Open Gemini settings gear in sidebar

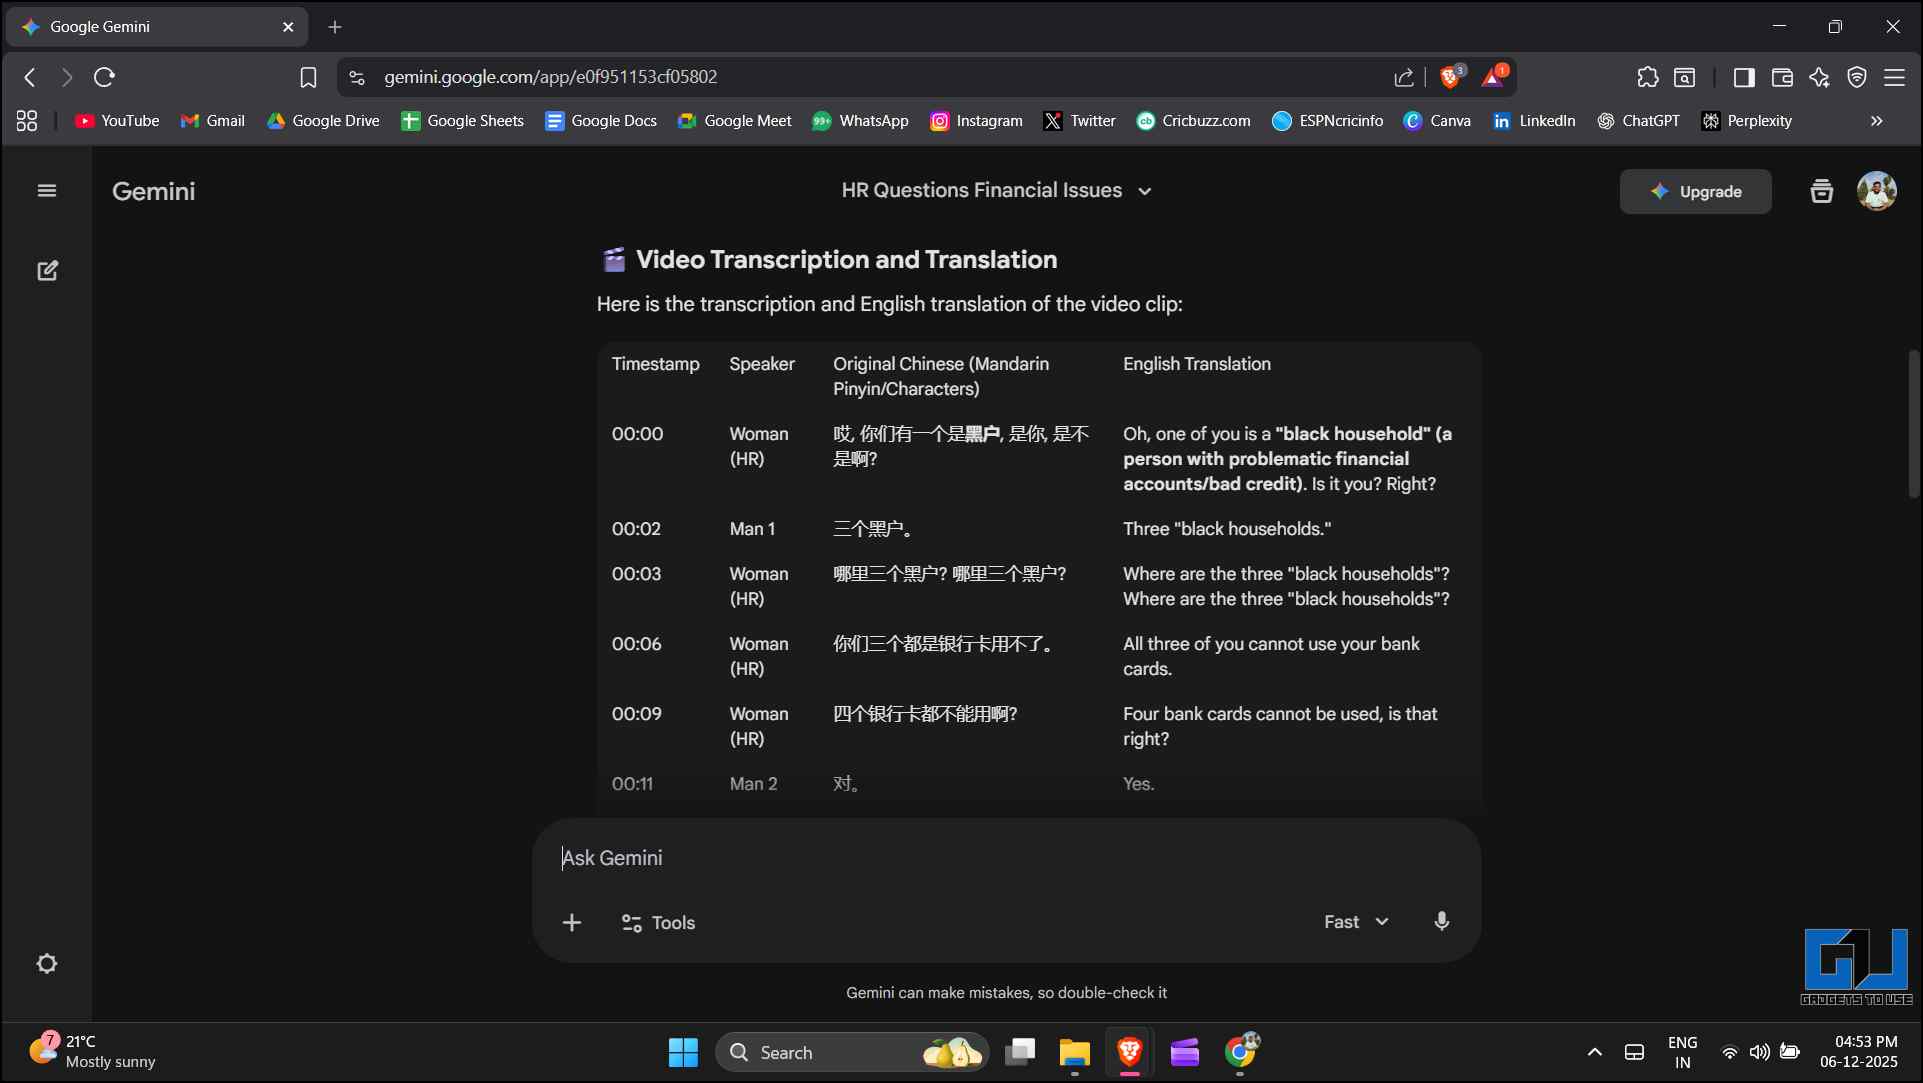pos(47,964)
